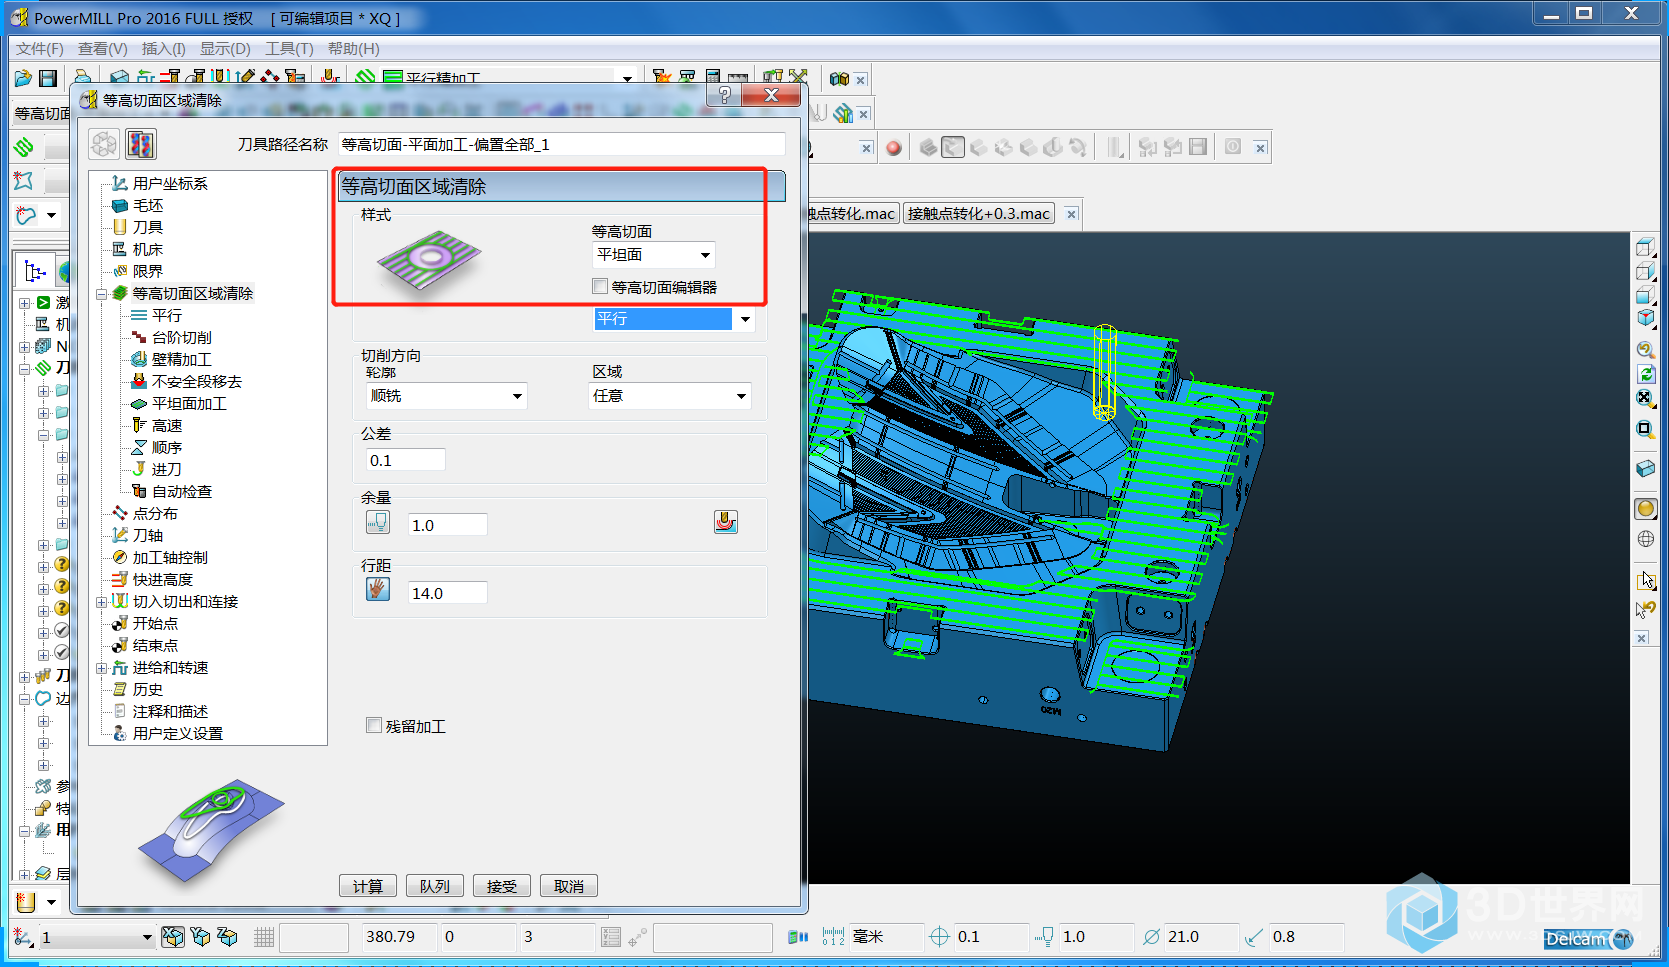
Task: Click the stepover hand icon beside 行距
Action: 378,589
